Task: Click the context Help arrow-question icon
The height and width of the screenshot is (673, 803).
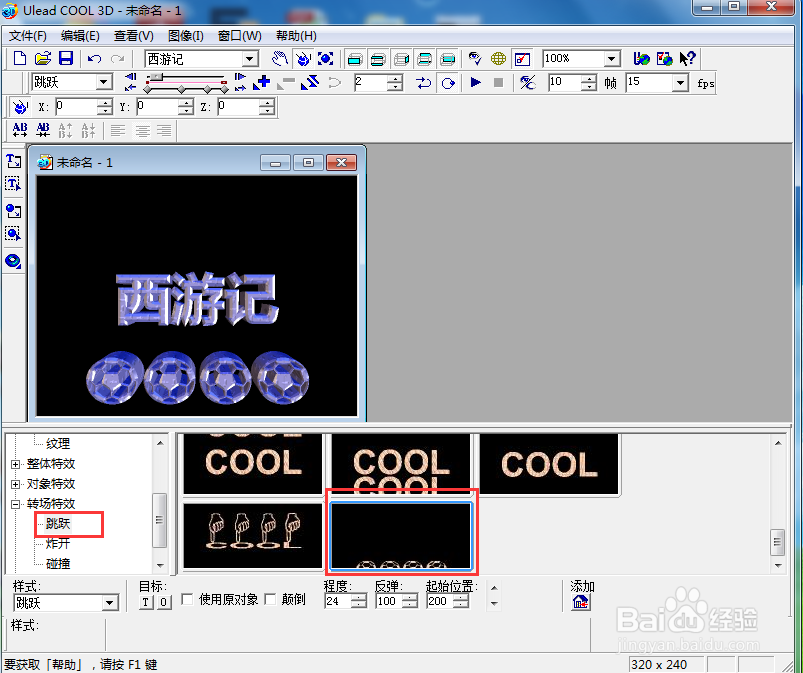Action: (x=687, y=58)
